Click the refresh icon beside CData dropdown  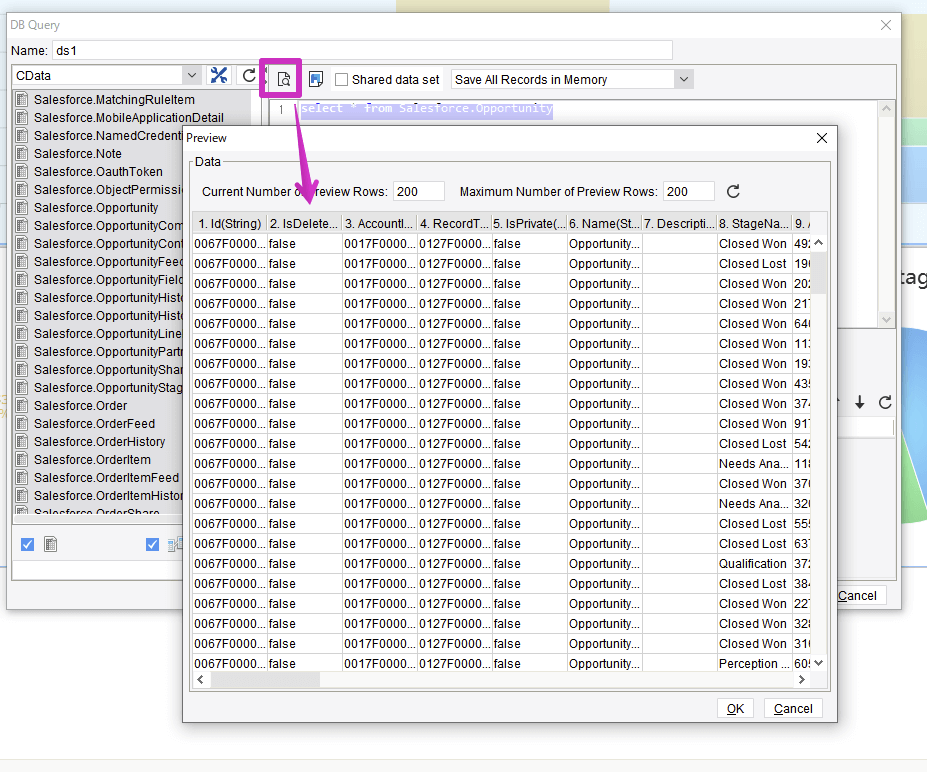click(249, 76)
